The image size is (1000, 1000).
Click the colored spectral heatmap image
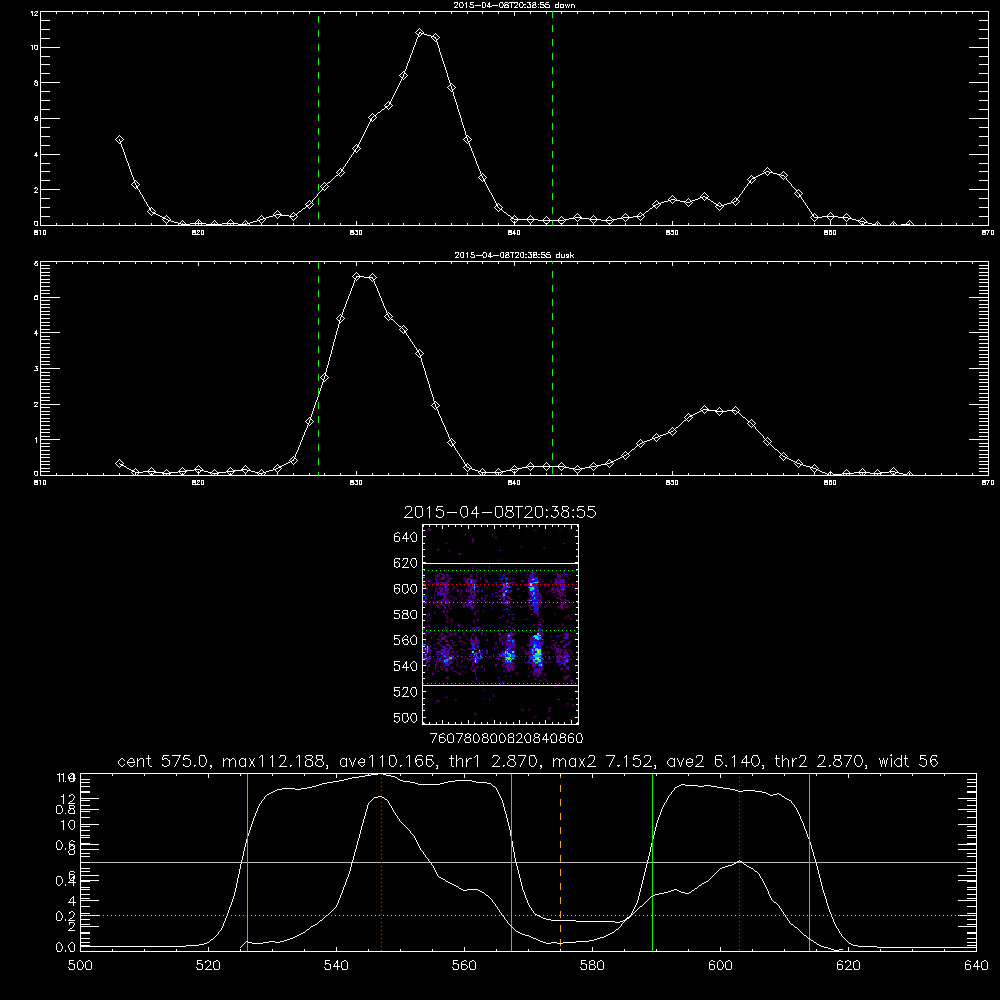[501, 624]
